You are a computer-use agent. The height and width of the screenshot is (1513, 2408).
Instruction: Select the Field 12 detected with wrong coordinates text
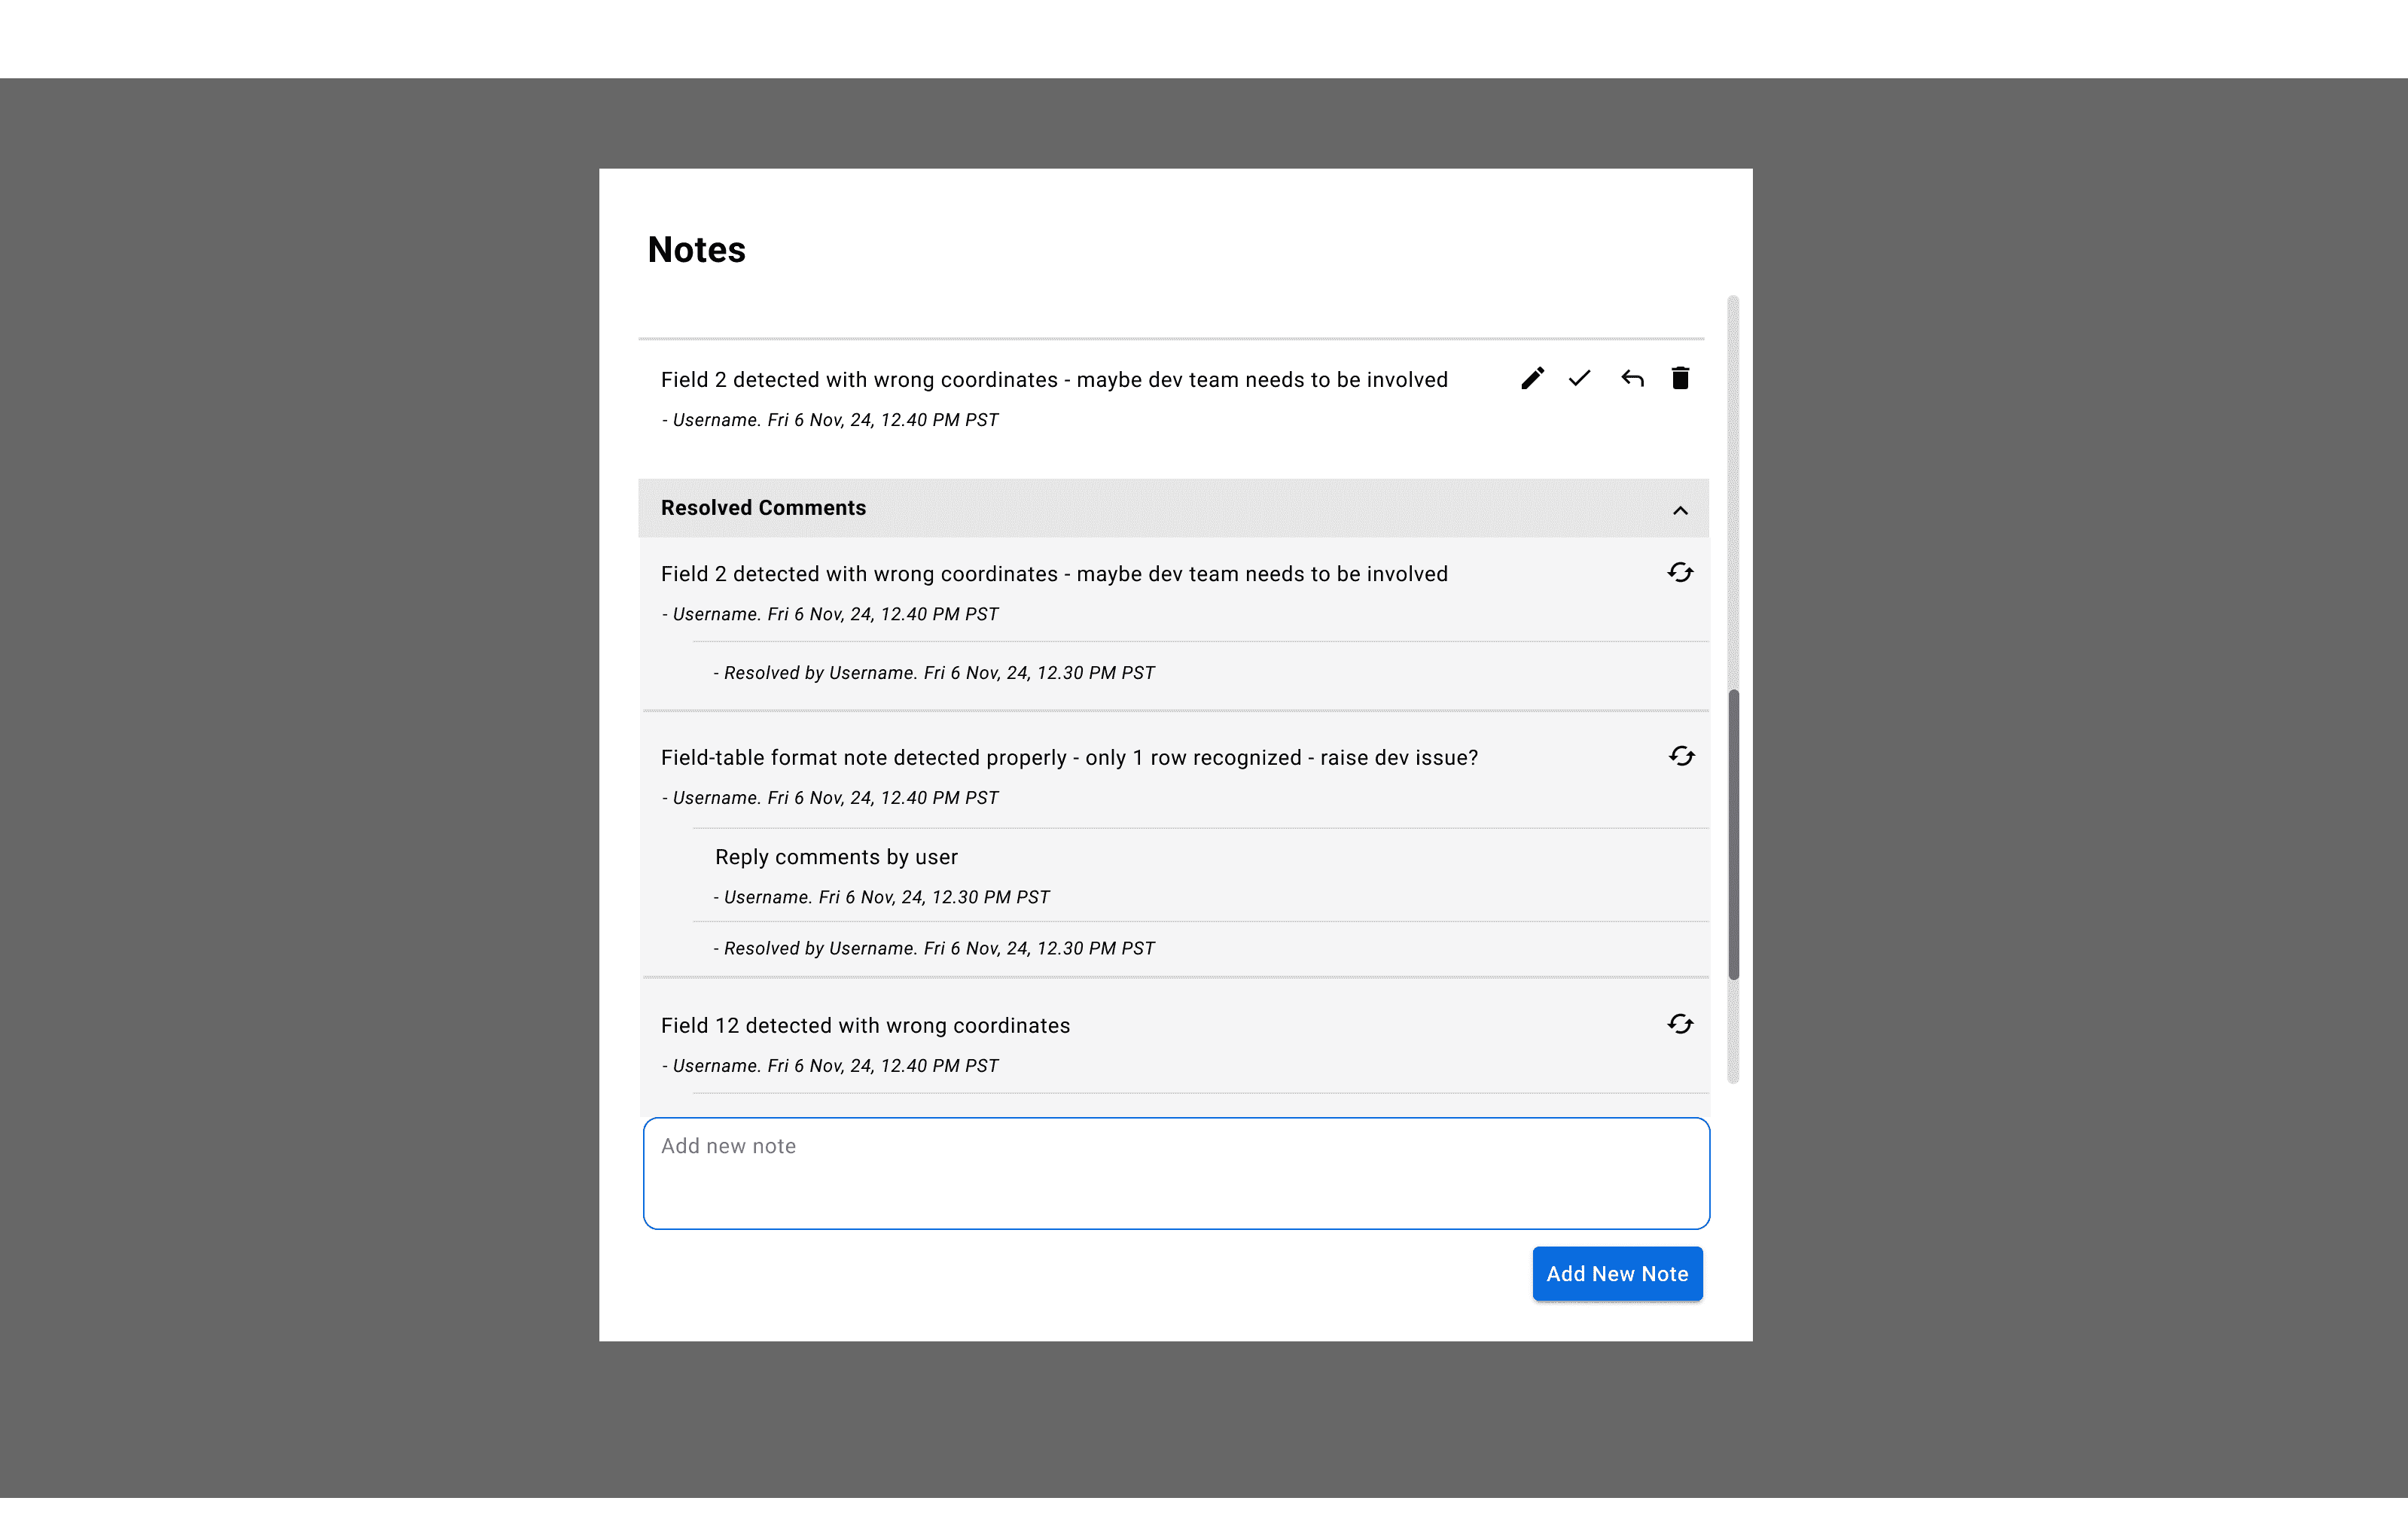tap(865, 1025)
